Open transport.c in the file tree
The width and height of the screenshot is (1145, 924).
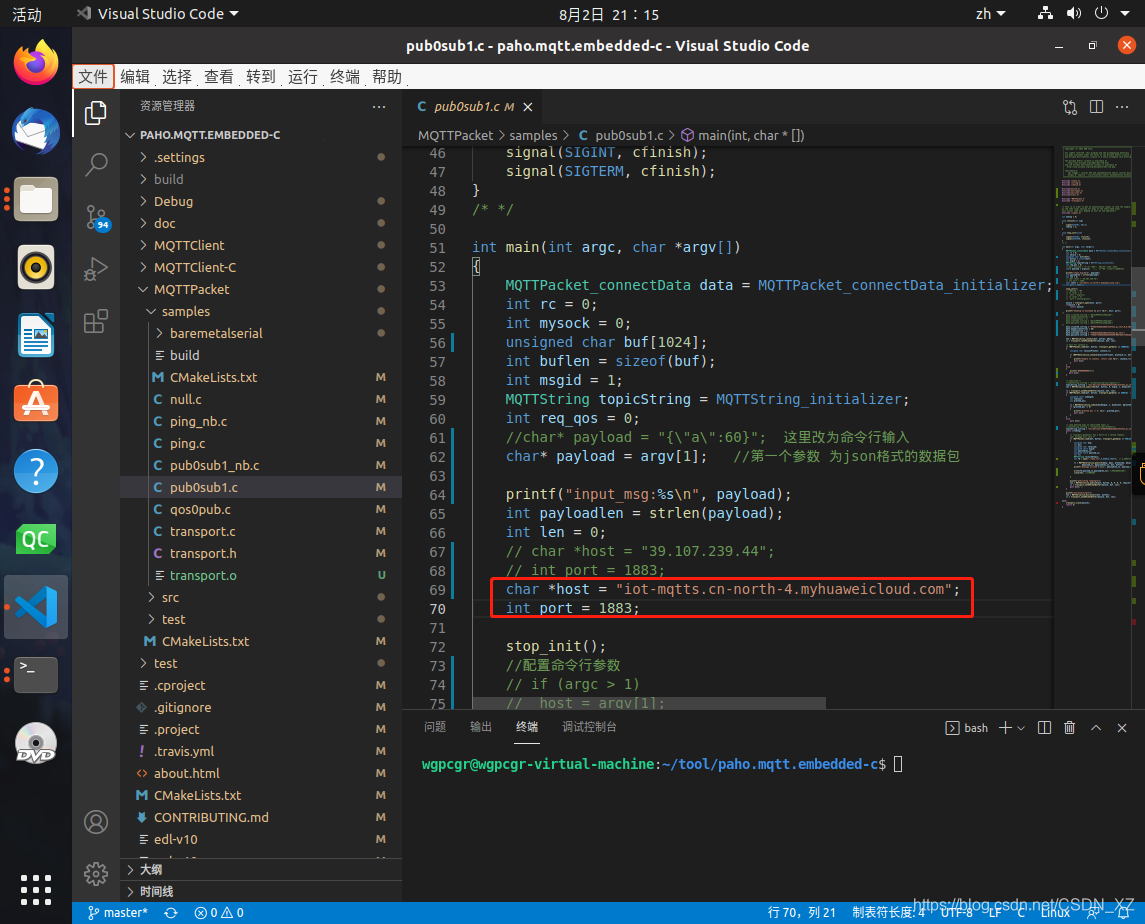point(261,531)
